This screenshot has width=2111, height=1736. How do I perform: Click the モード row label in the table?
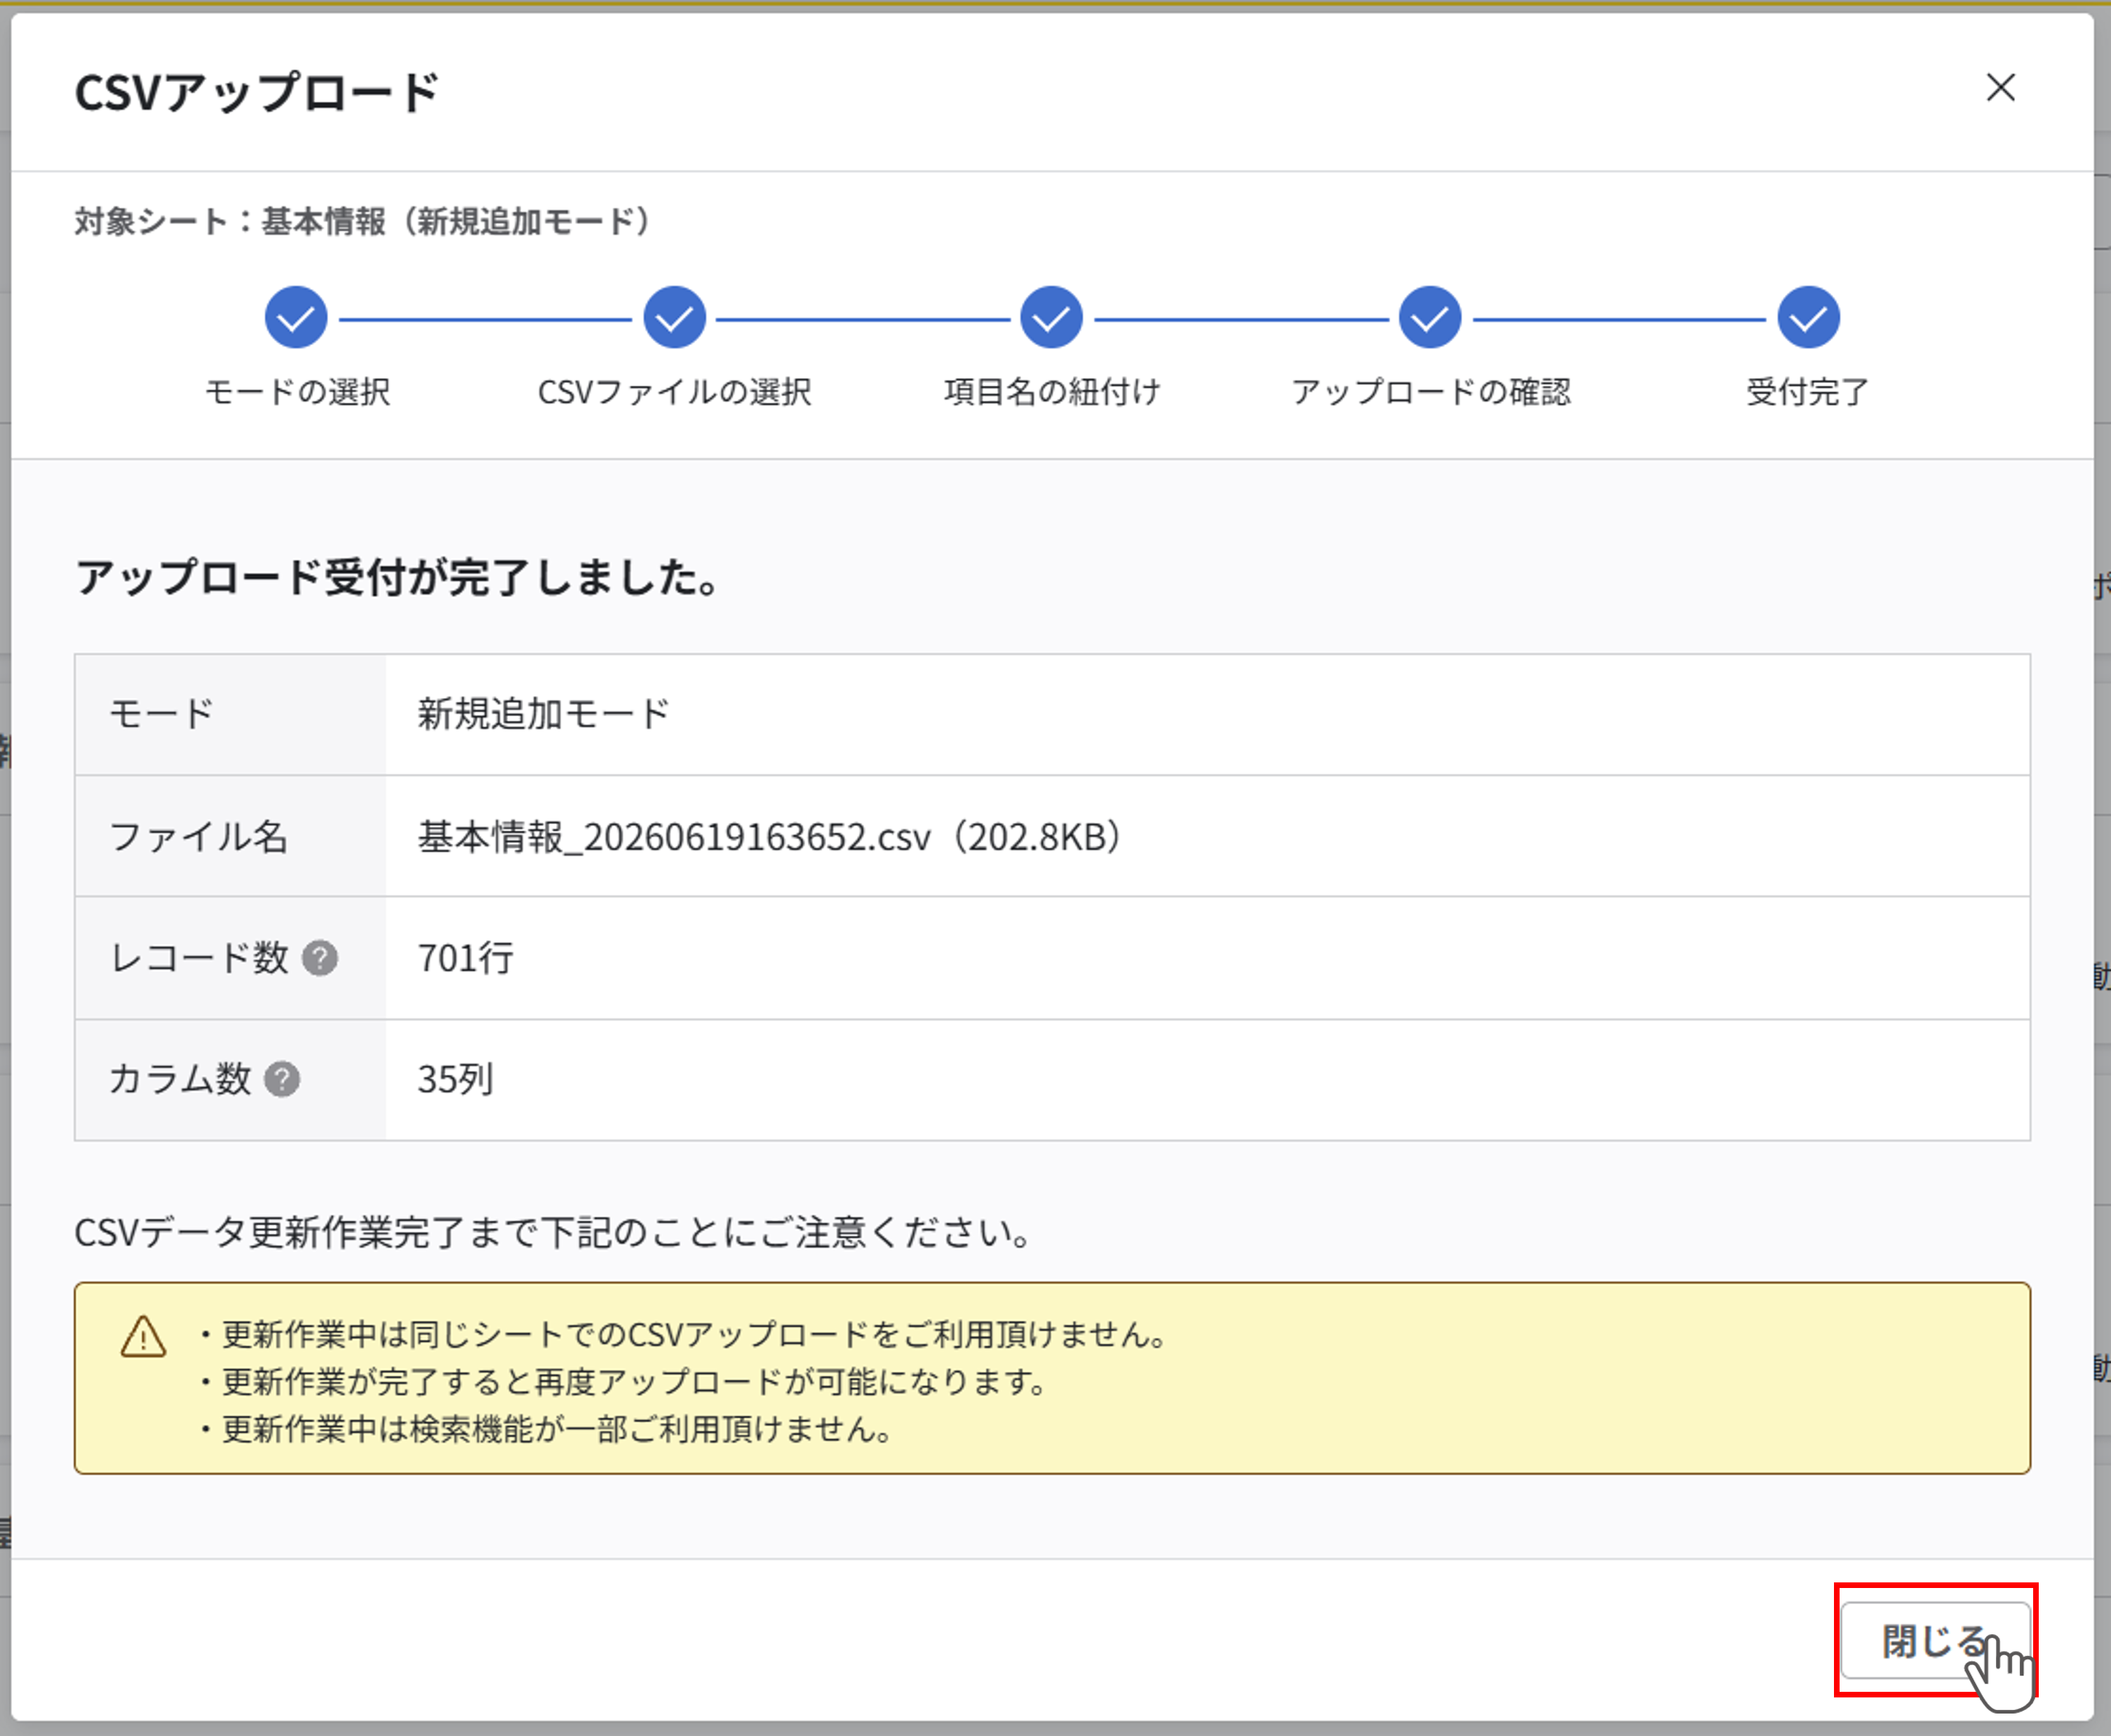162,714
